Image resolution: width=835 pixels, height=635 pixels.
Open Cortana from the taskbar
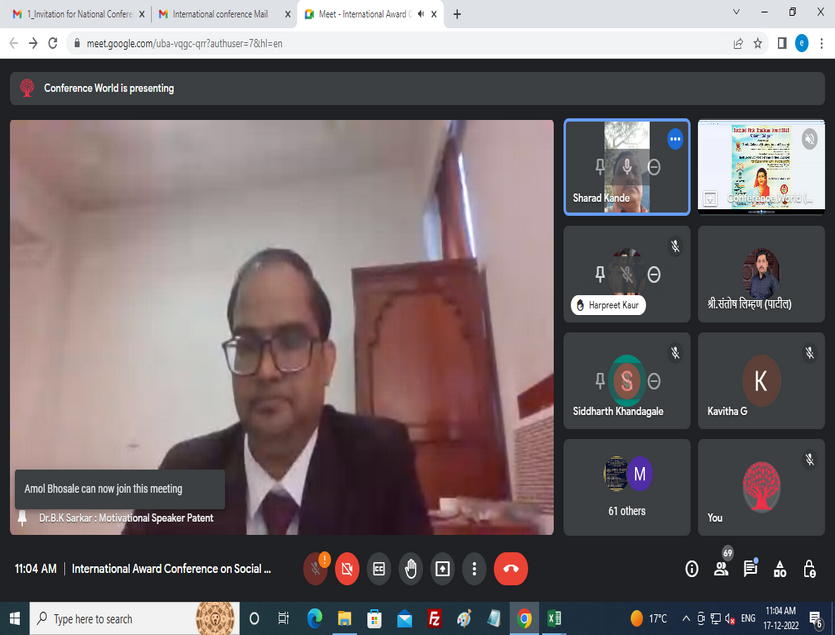(x=255, y=618)
